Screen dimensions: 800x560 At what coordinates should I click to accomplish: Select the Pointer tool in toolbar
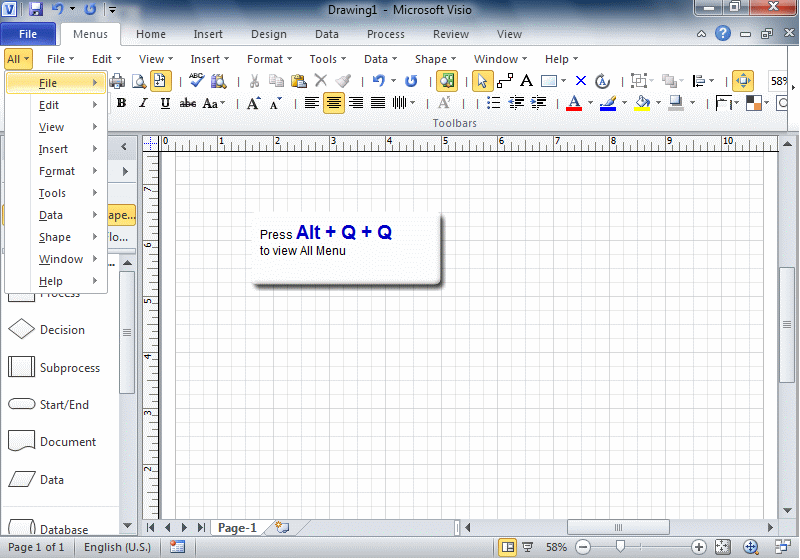tap(482, 81)
